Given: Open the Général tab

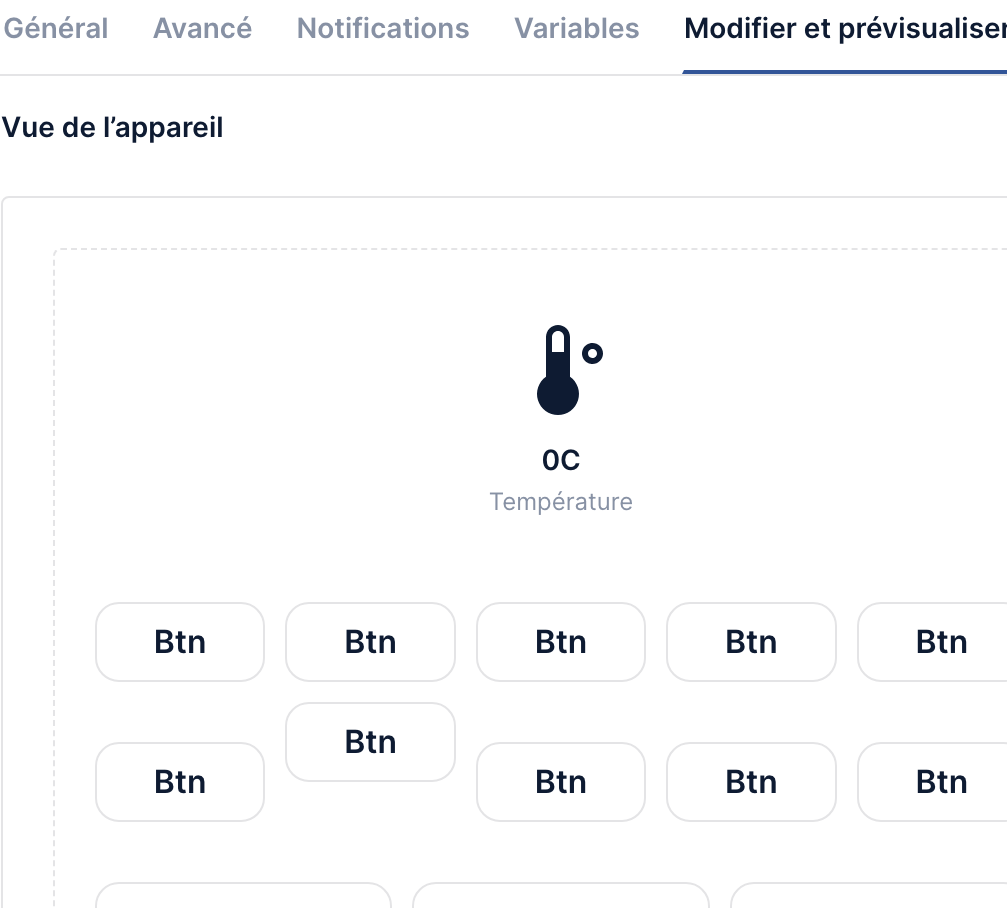Looking at the screenshot, I should 55,29.
